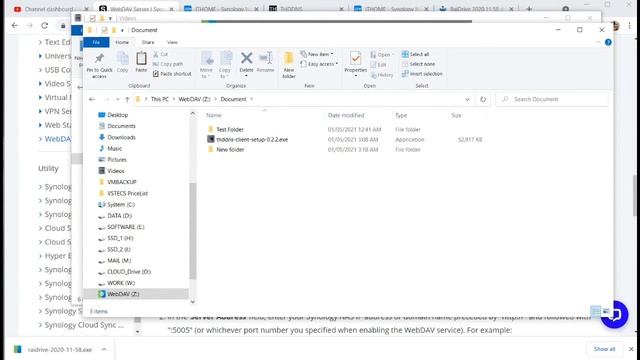Sort by the Name column header
Viewport: 640px width, 360px height.
tap(214, 116)
